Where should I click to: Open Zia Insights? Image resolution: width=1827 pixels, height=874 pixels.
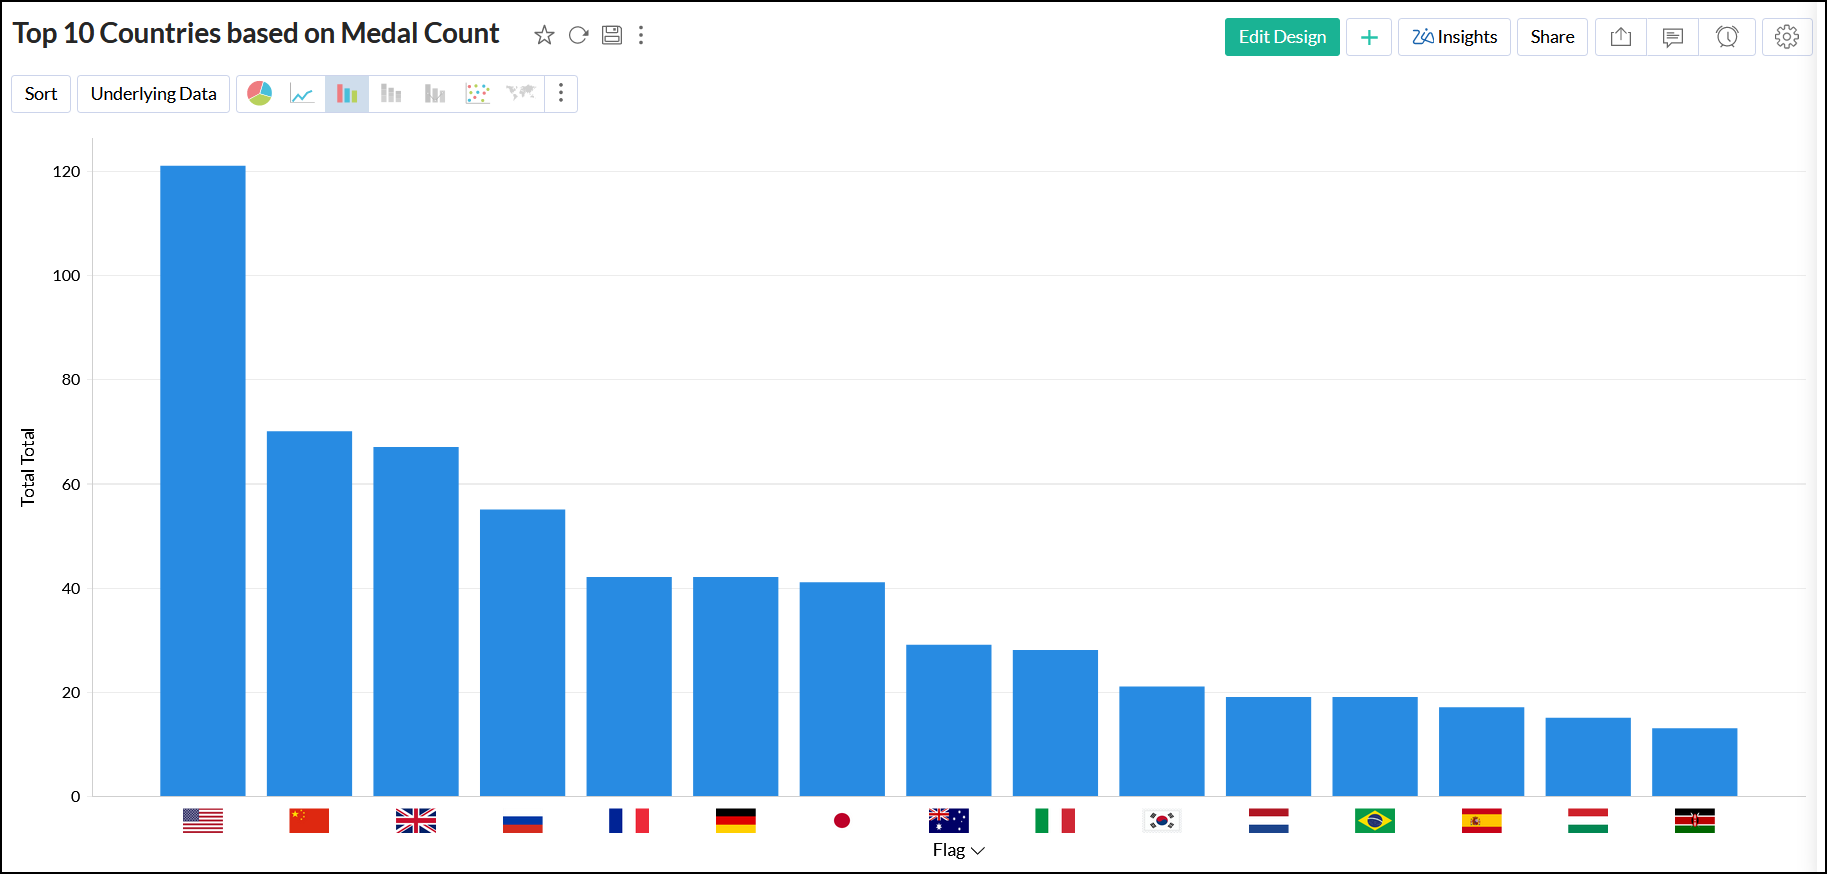pyautogui.click(x=1454, y=37)
